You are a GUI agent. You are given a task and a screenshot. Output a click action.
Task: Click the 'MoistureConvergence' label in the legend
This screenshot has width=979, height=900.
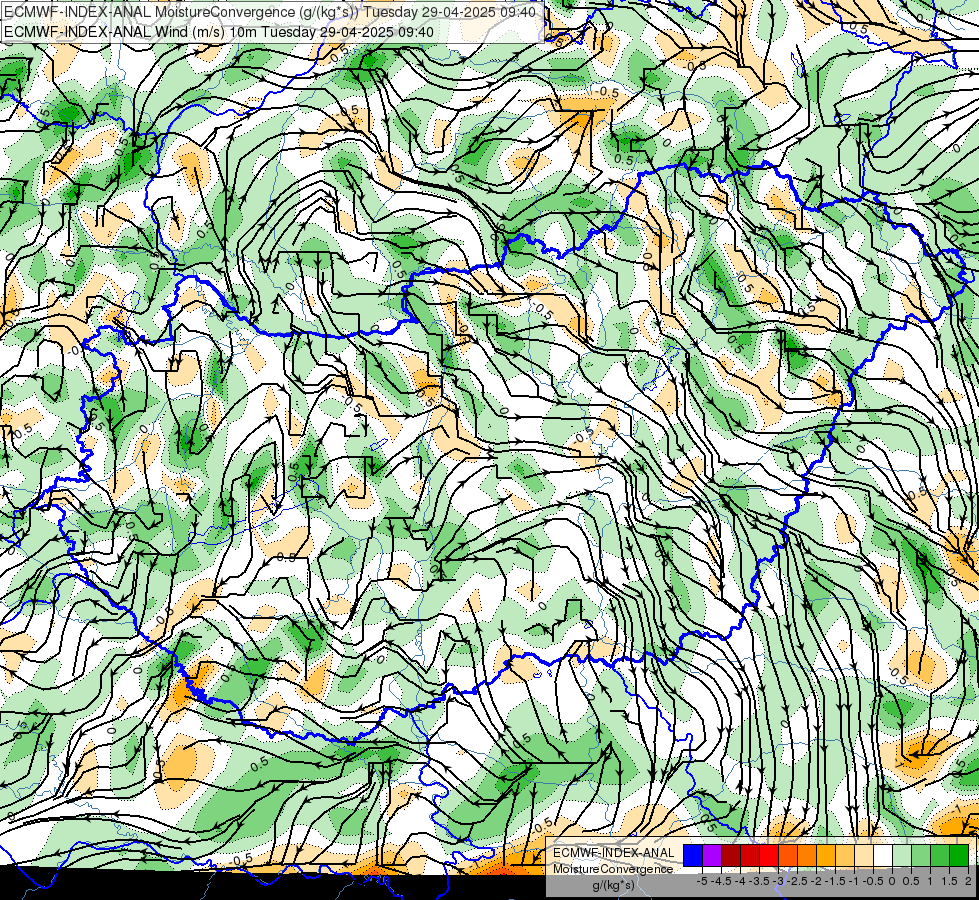(613, 869)
